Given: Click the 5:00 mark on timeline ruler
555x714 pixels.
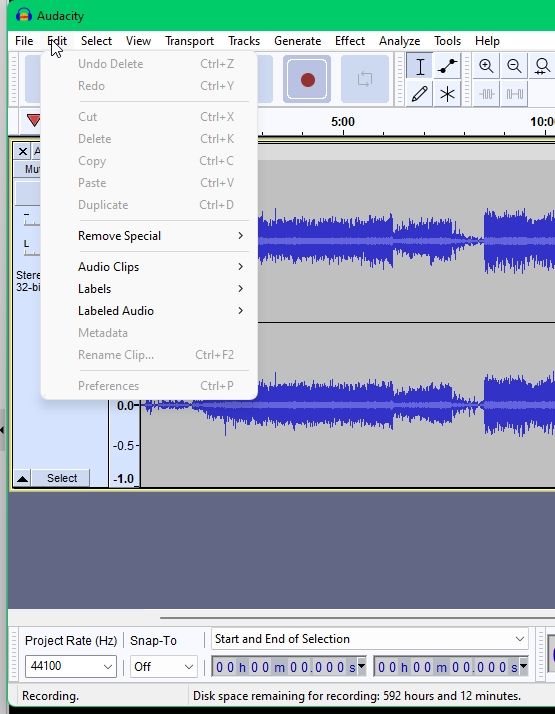Looking at the screenshot, I should click(x=343, y=122).
